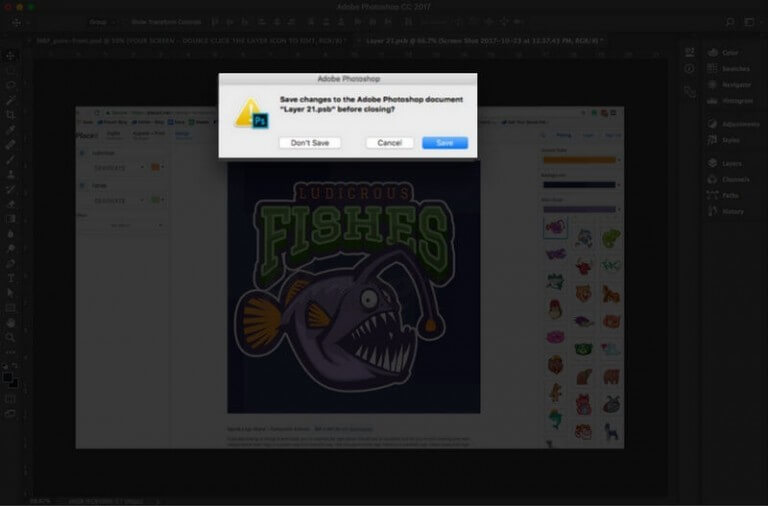Image resolution: width=768 pixels, height=506 pixels.
Task: Click the search icon in options bar
Action: (730, 22)
